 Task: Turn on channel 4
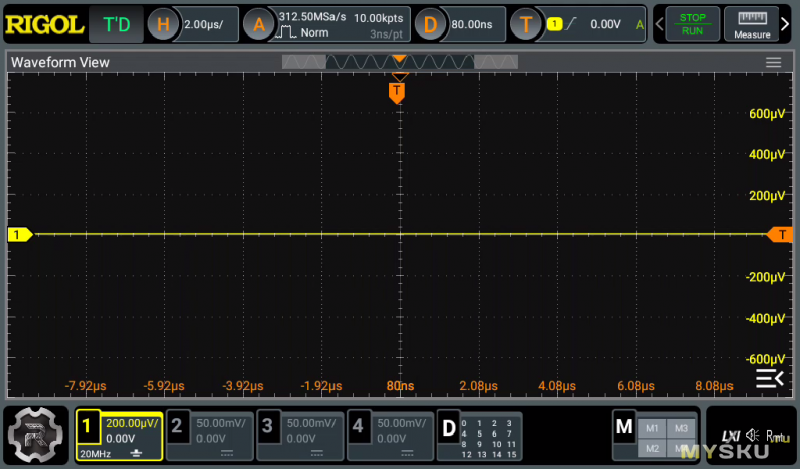point(359,429)
